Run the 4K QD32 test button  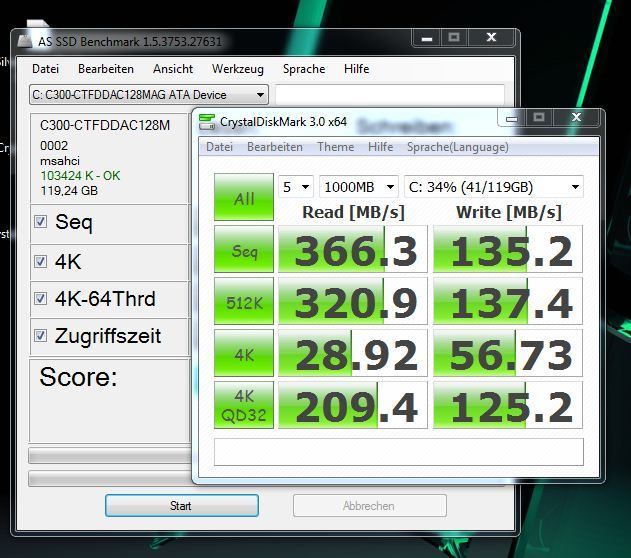244,405
